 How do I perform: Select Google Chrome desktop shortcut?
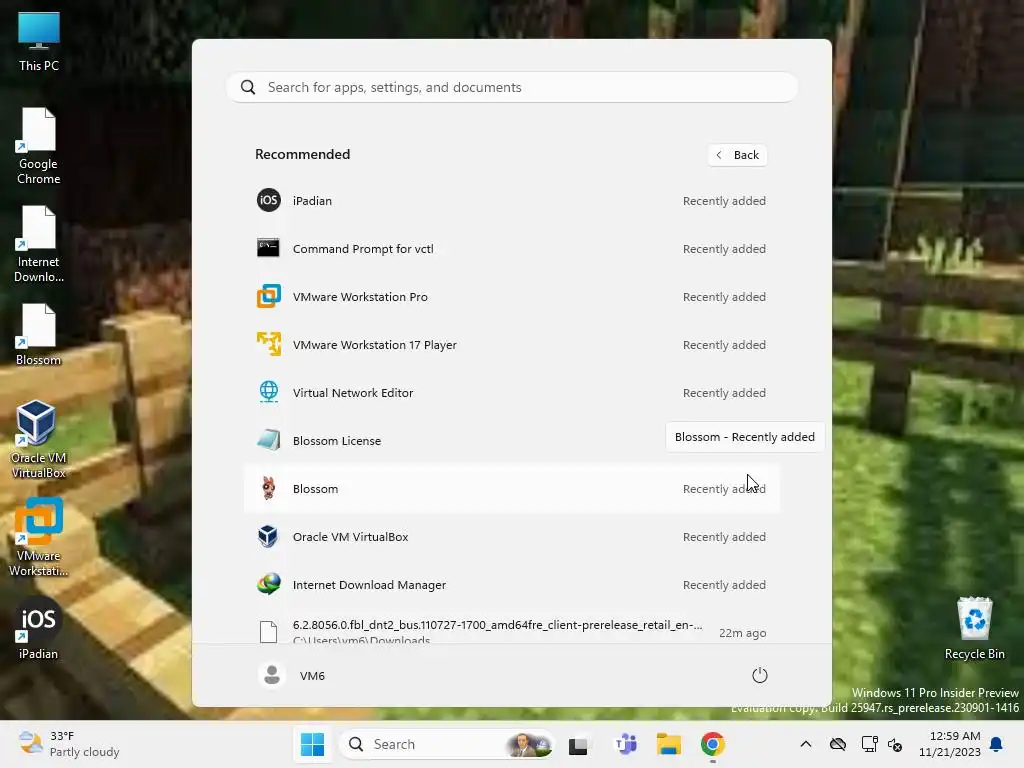39,146
